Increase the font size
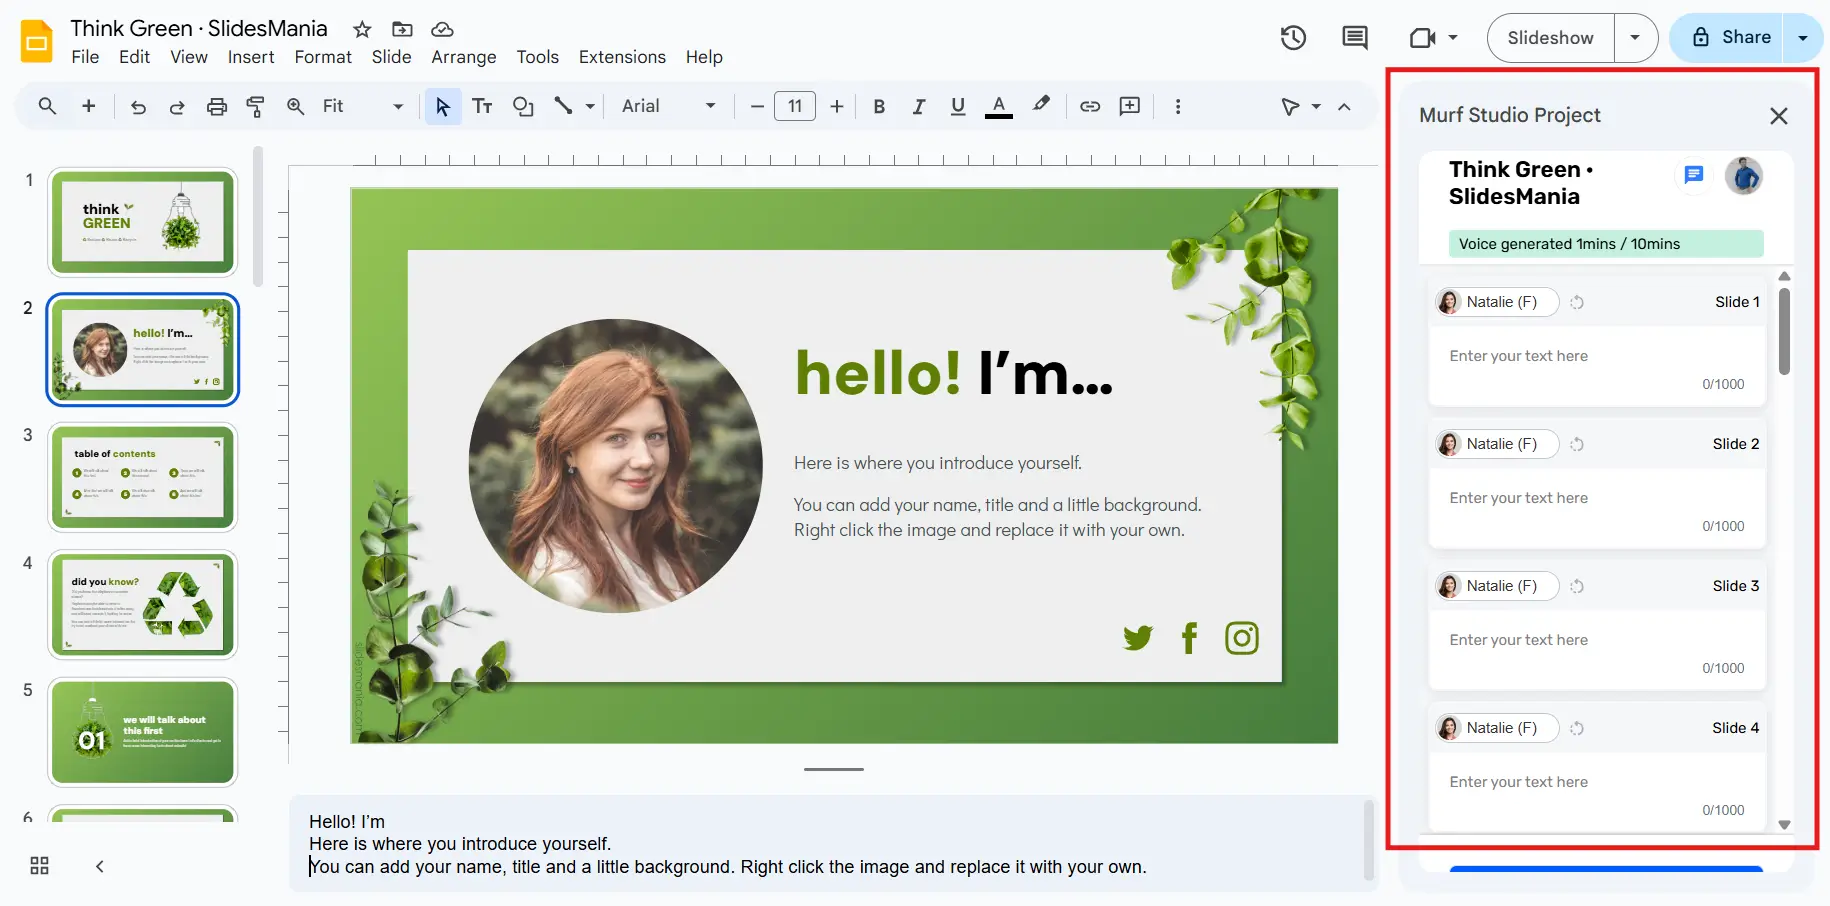Viewport: 1830px width, 906px height. (x=837, y=106)
